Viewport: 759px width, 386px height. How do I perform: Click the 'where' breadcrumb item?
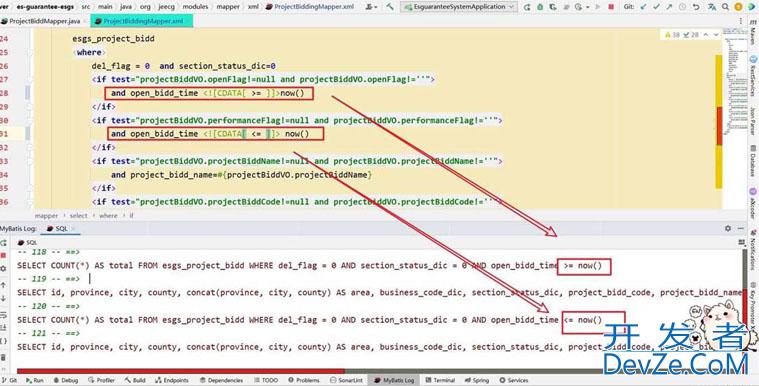pos(108,216)
